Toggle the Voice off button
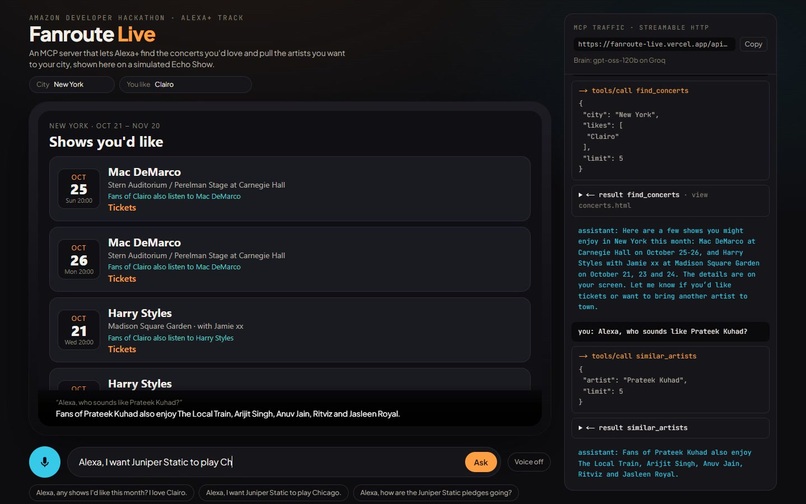The height and width of the screenshot is (504, 806). pyautogui.click(x=528, y=462)
